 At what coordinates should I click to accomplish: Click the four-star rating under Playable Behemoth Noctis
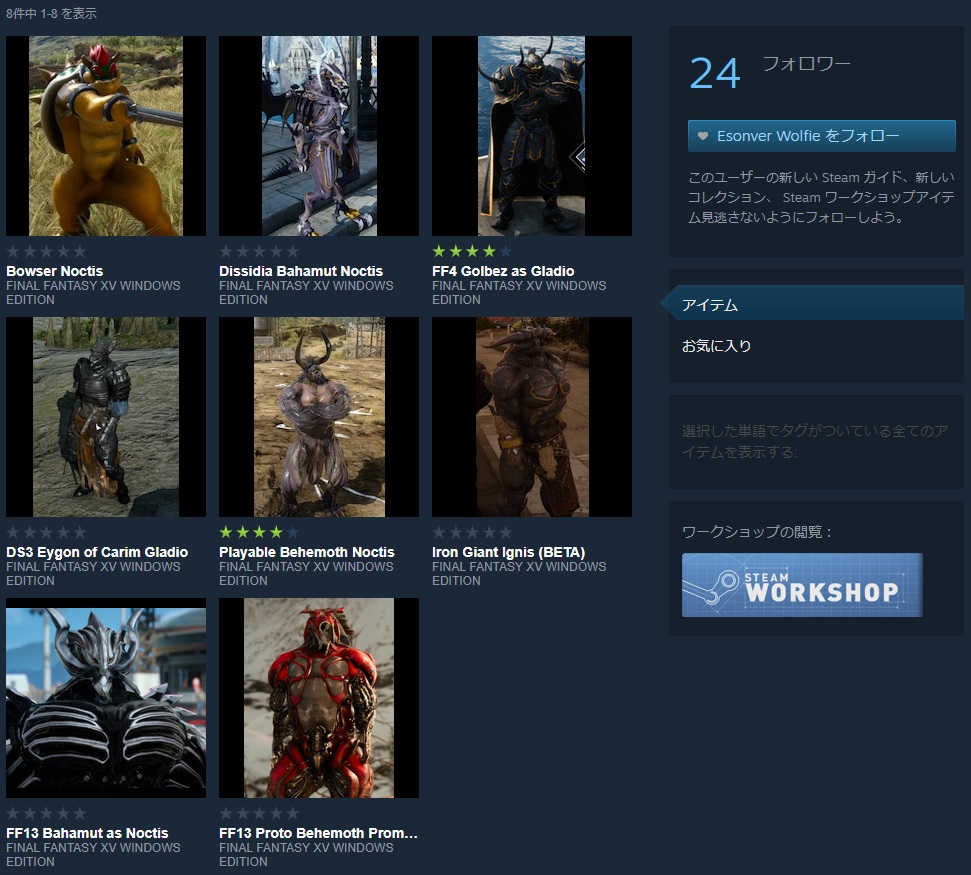259,533
